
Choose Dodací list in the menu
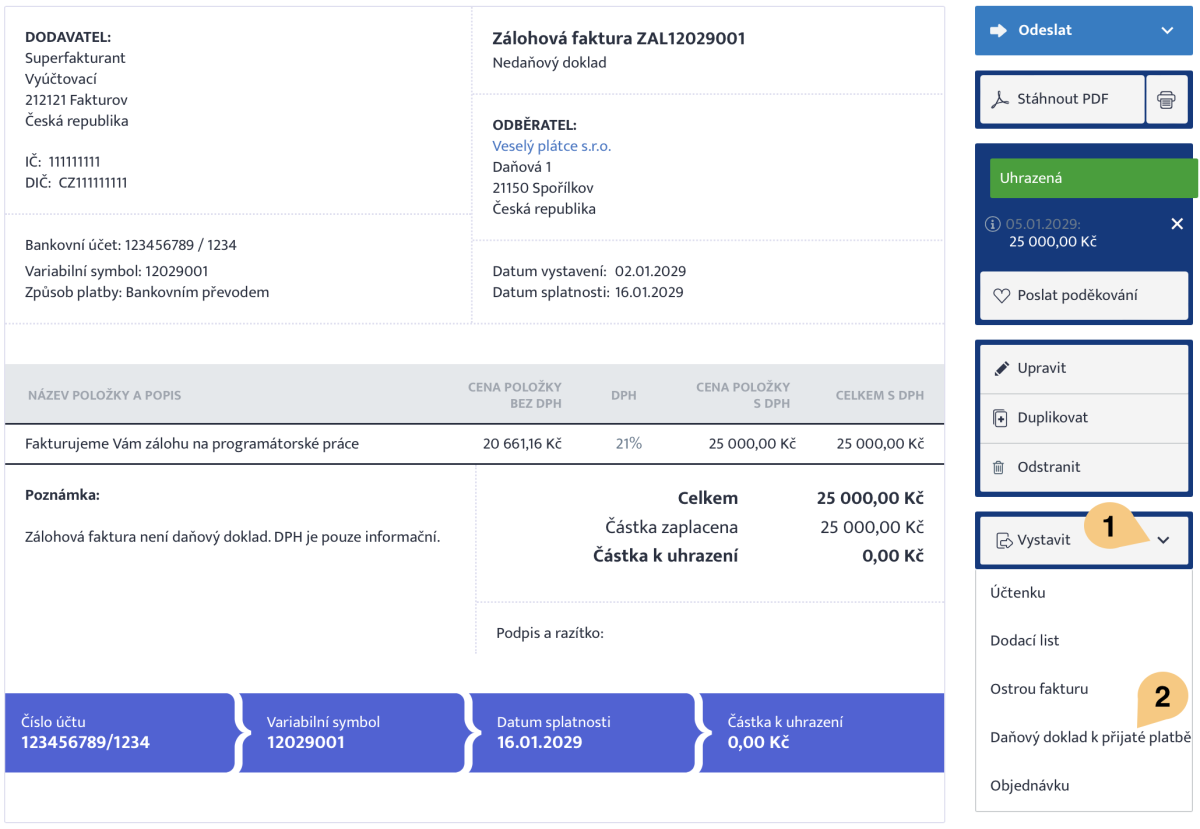[1024, 641]
